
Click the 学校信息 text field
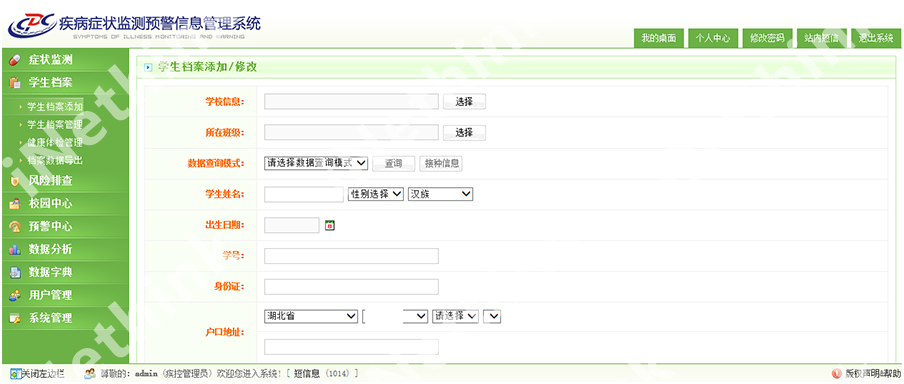(x=352, y=101)
